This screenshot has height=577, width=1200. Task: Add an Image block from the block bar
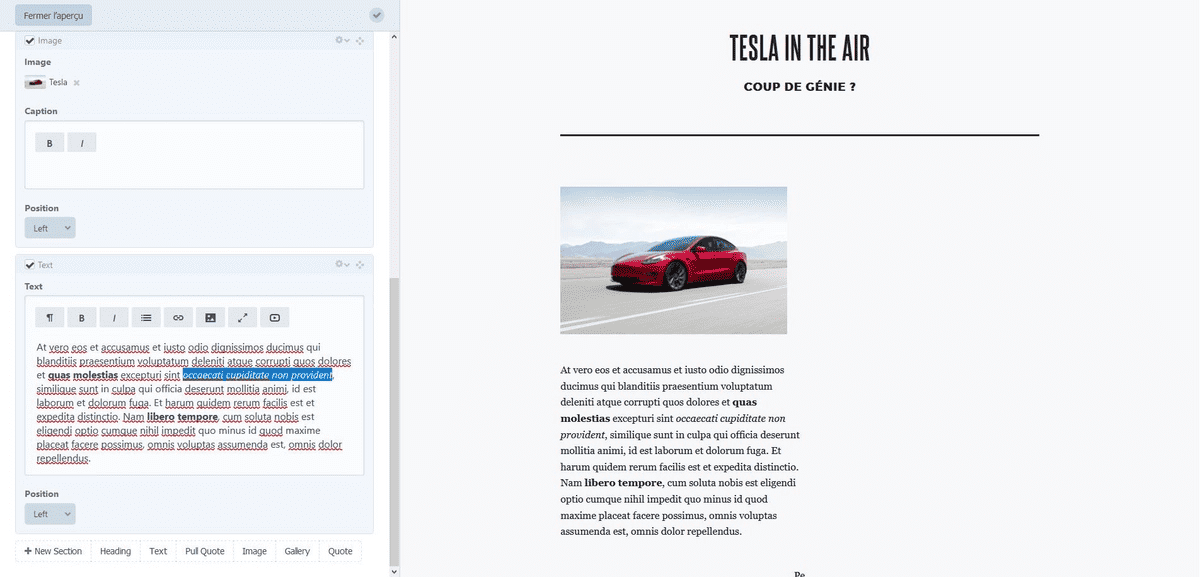tap(255, 551)
